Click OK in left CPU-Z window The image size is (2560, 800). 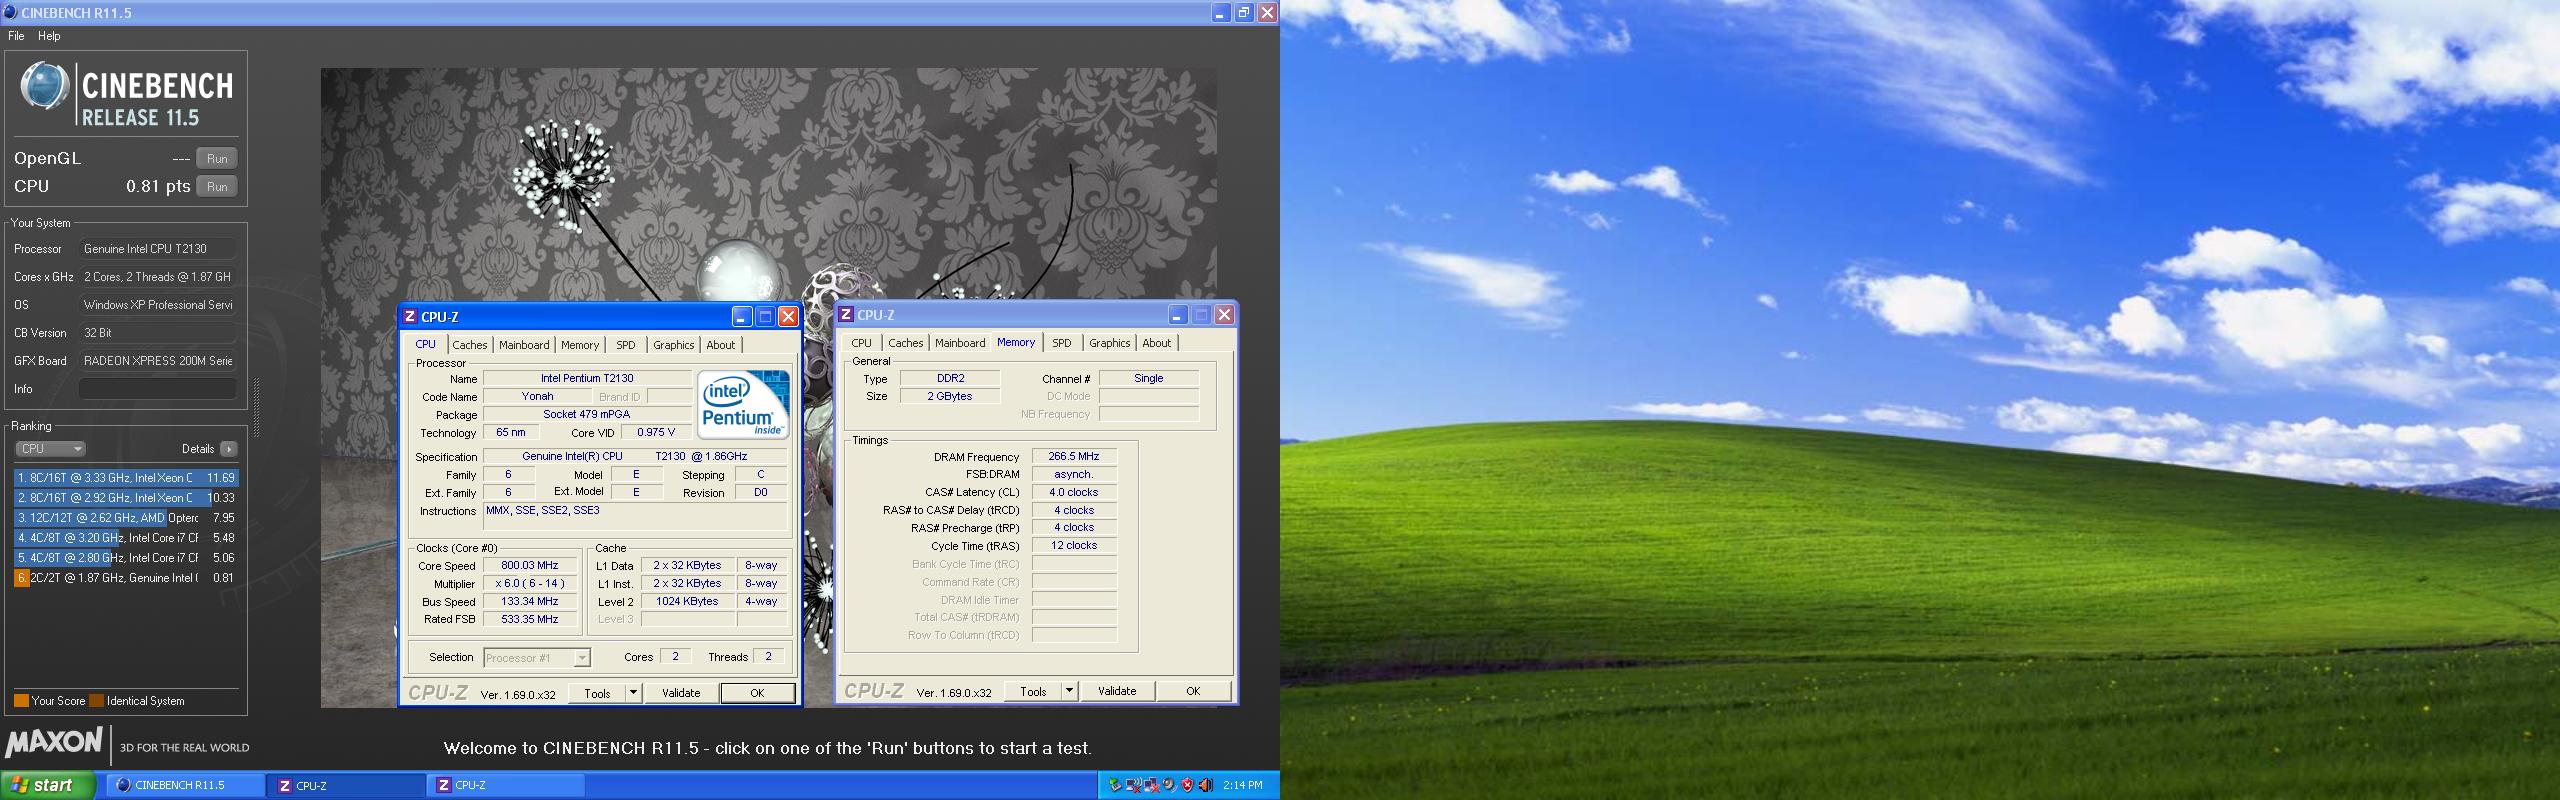coord(757,692)
